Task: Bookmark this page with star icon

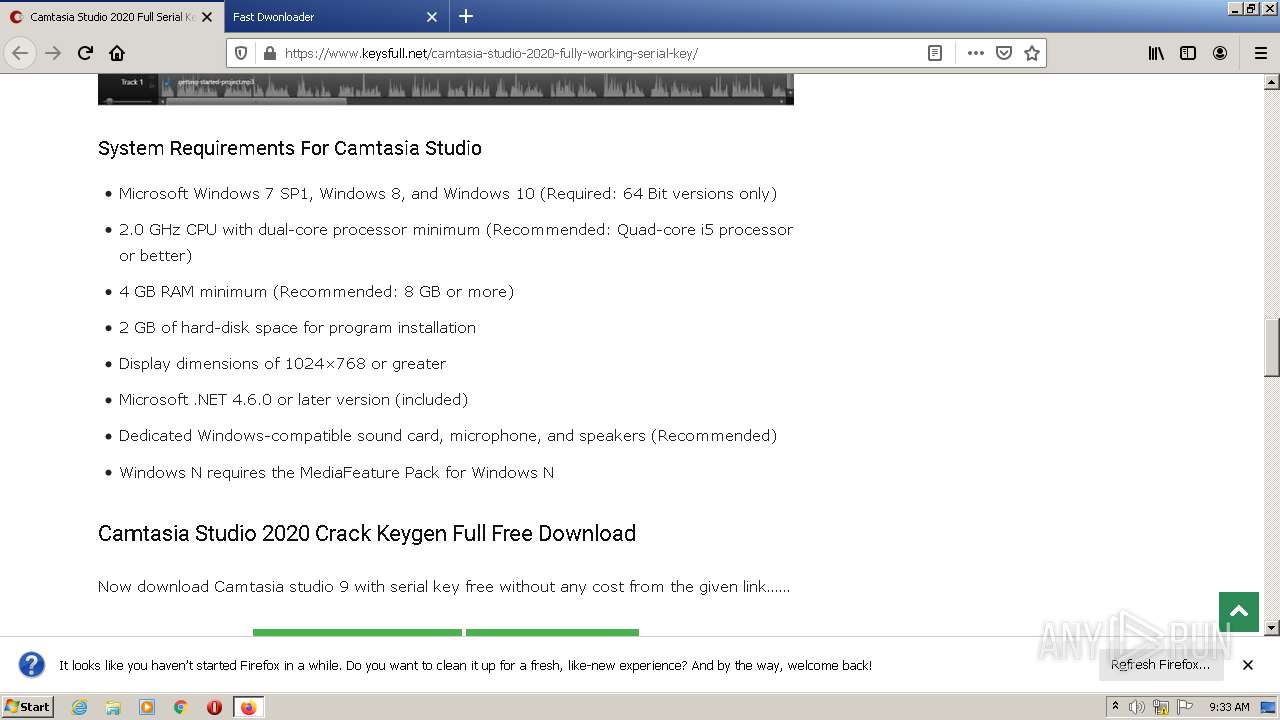Action: click(x=1032, y=53)
